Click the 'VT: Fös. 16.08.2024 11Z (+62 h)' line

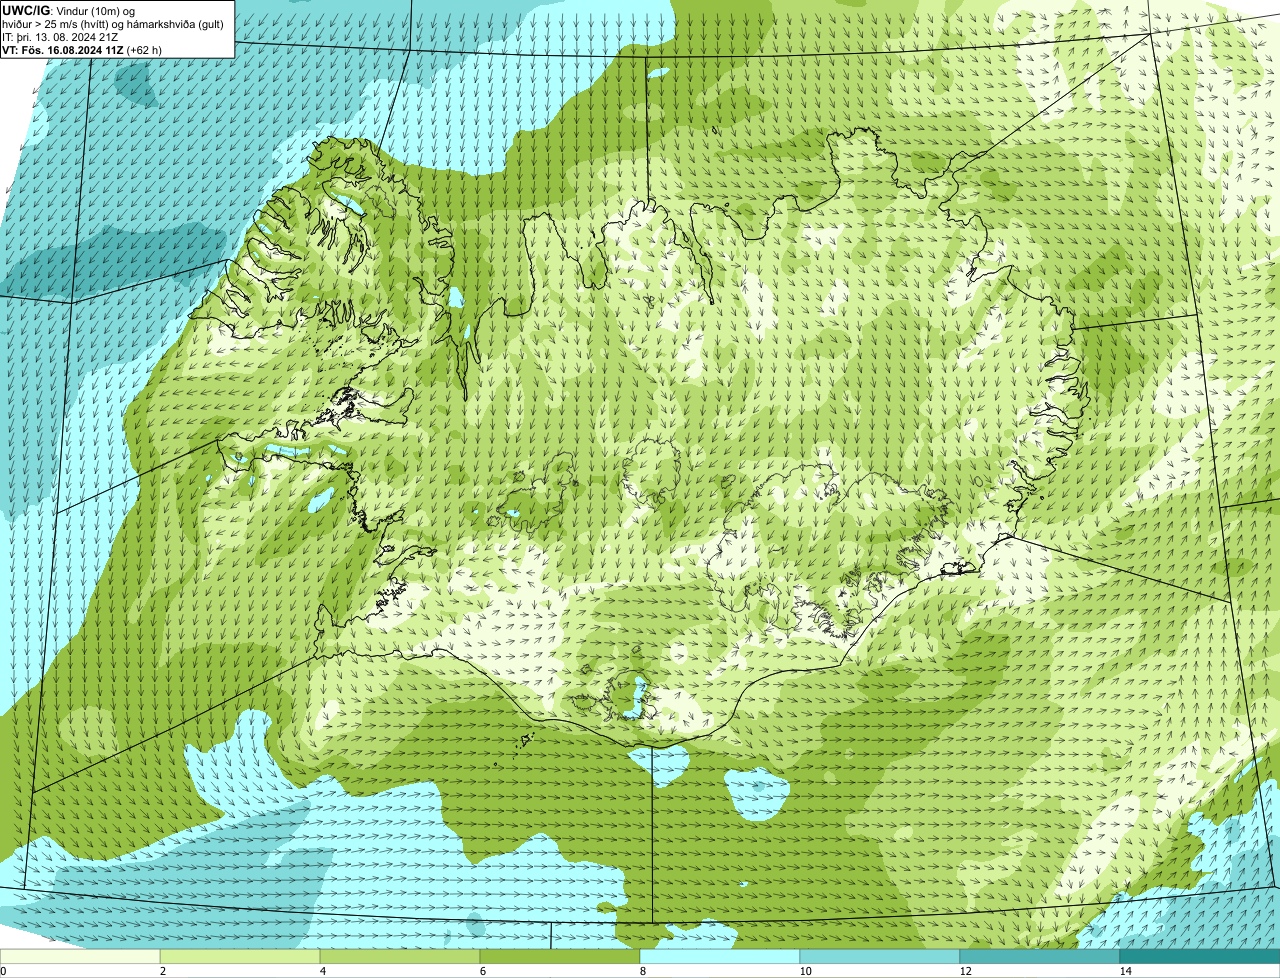pos(82,49)
